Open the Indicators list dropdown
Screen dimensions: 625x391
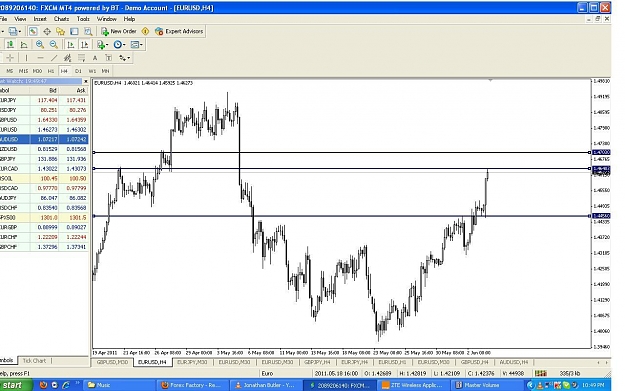102,45
